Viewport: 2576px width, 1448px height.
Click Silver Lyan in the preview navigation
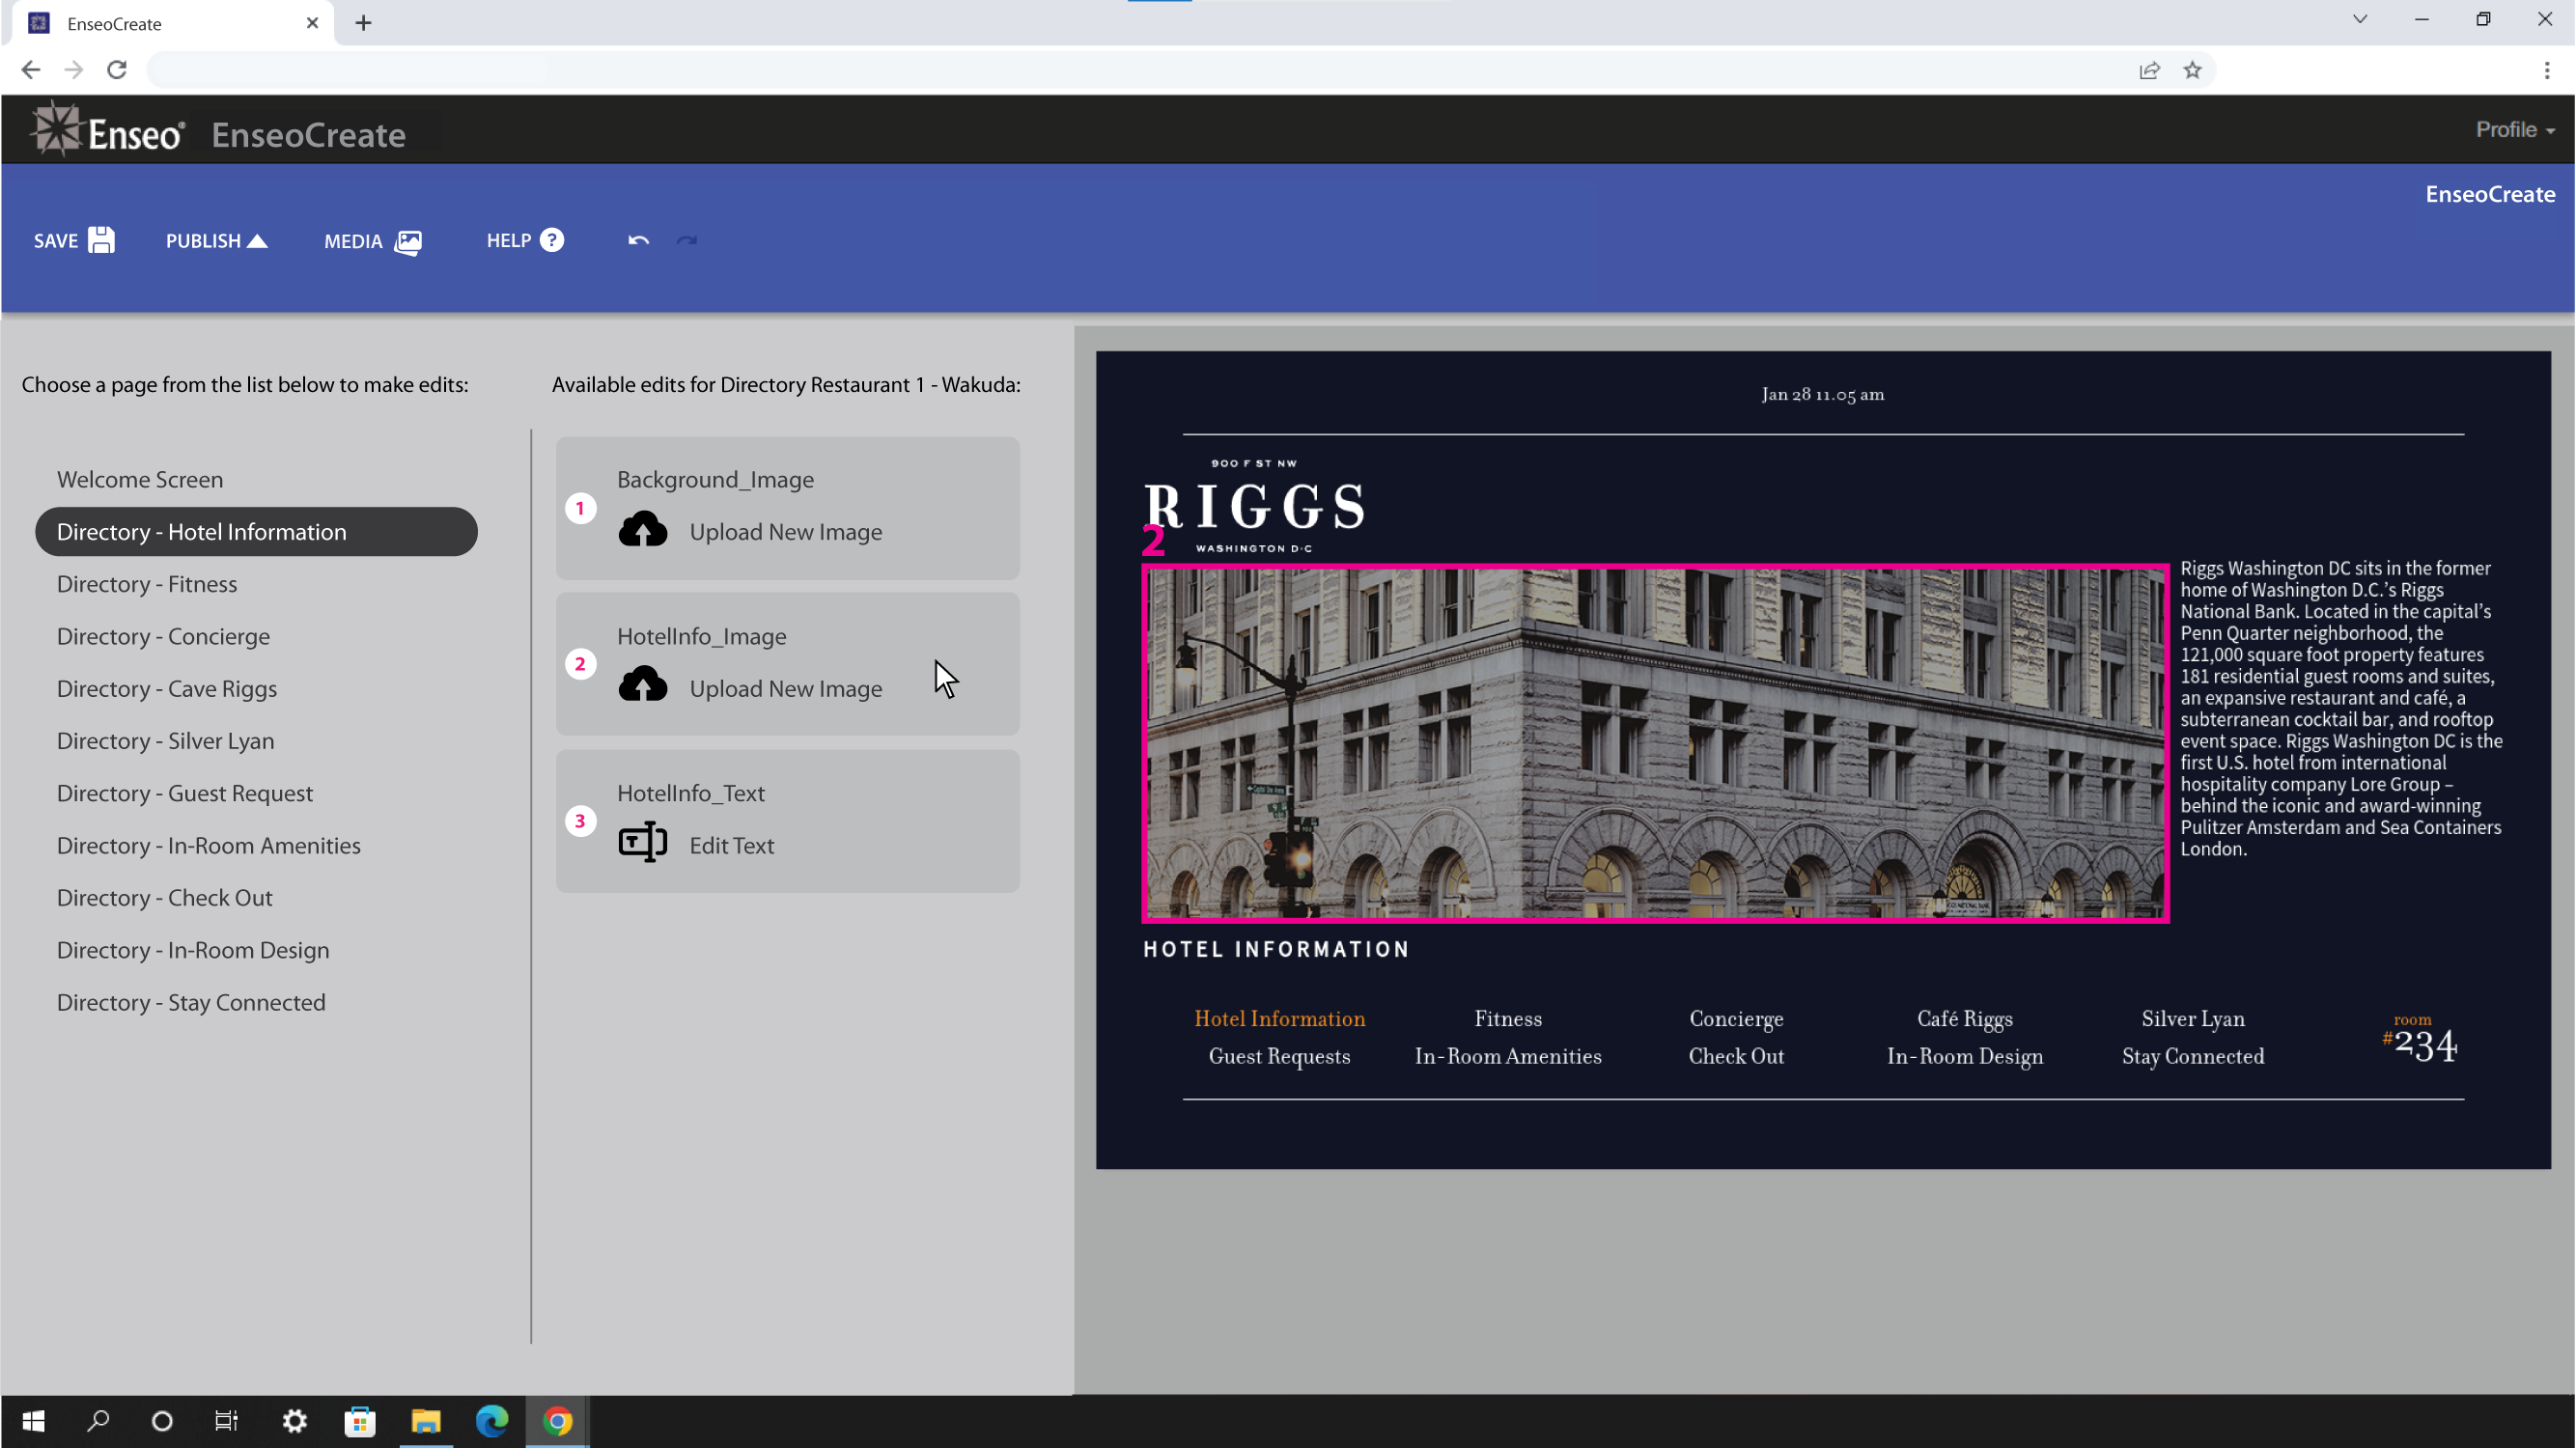[x=2192, y=1018]
